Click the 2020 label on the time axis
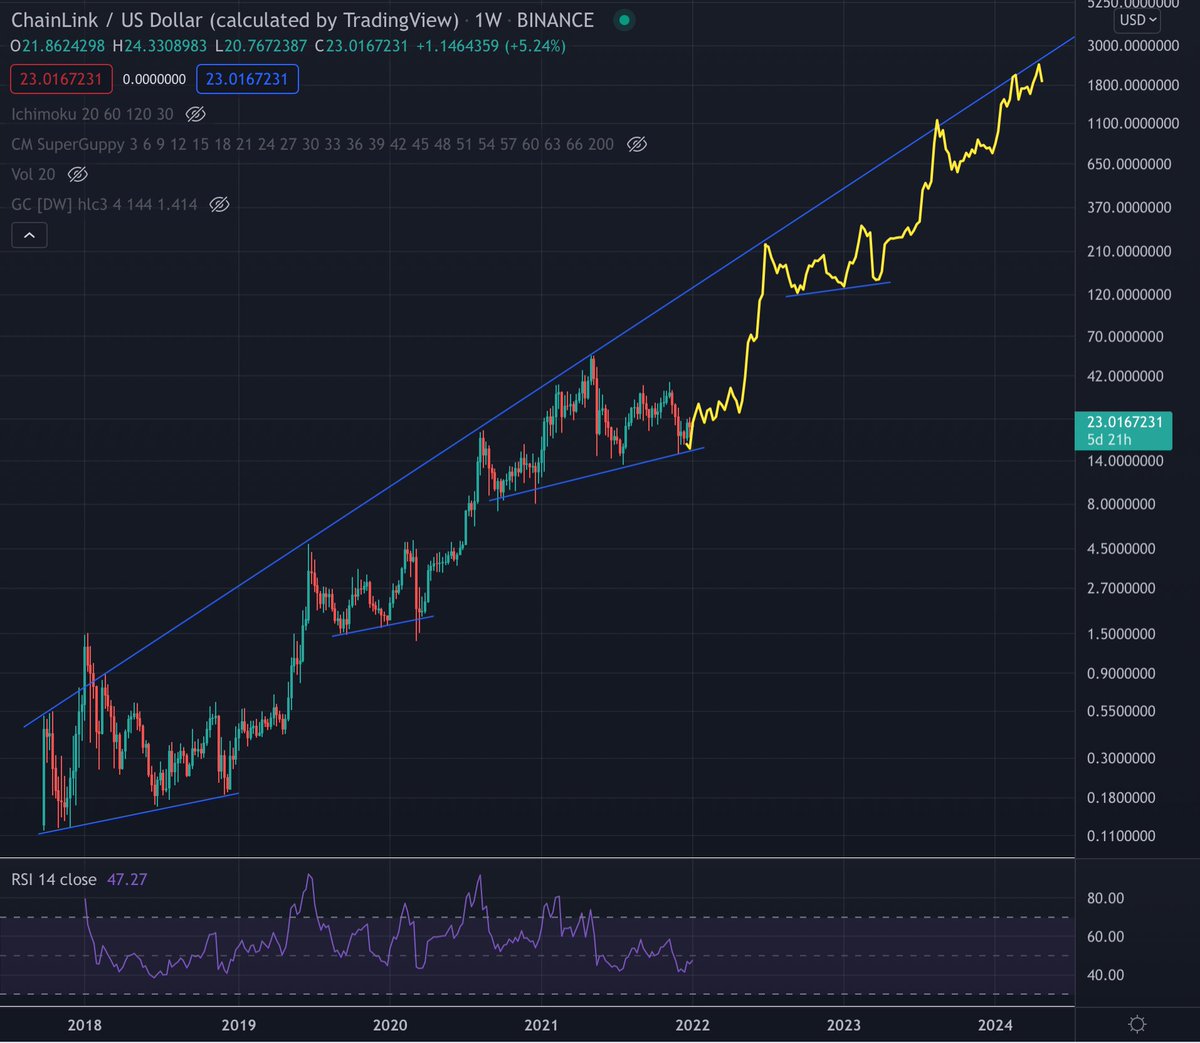This screenshot has width=1200, height=1043. coord(389,1025)
